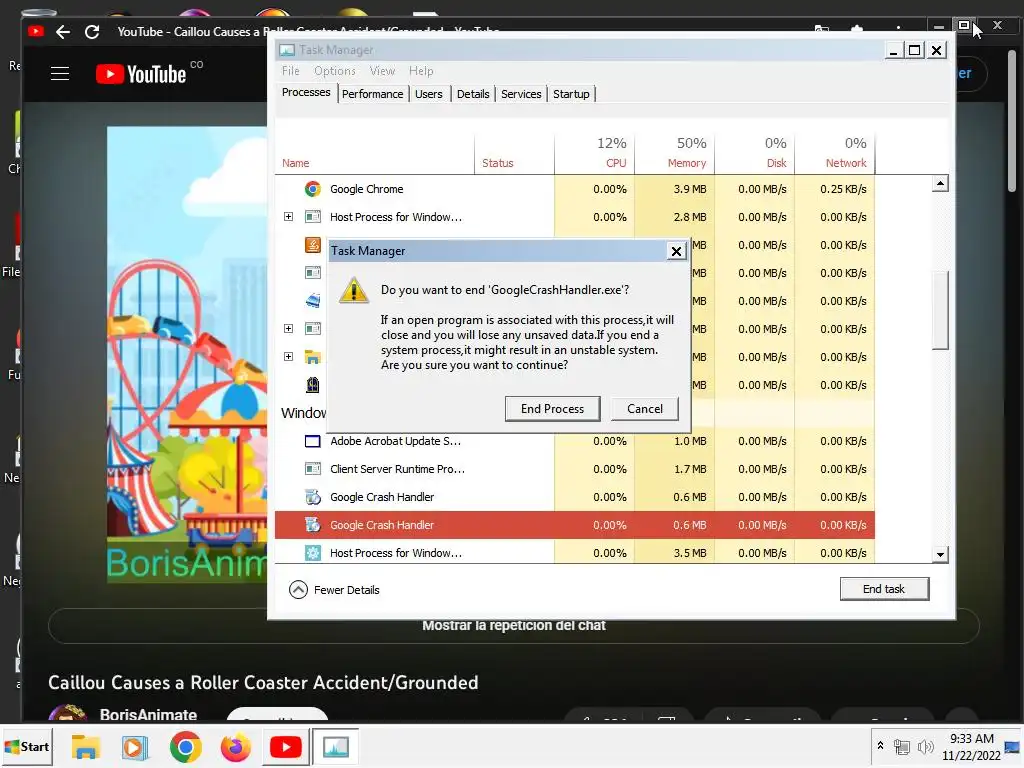The width and height of the screenshot is (1024, 768).
Task: Select Client Server Runtime Process row
Action: (575, 469)
